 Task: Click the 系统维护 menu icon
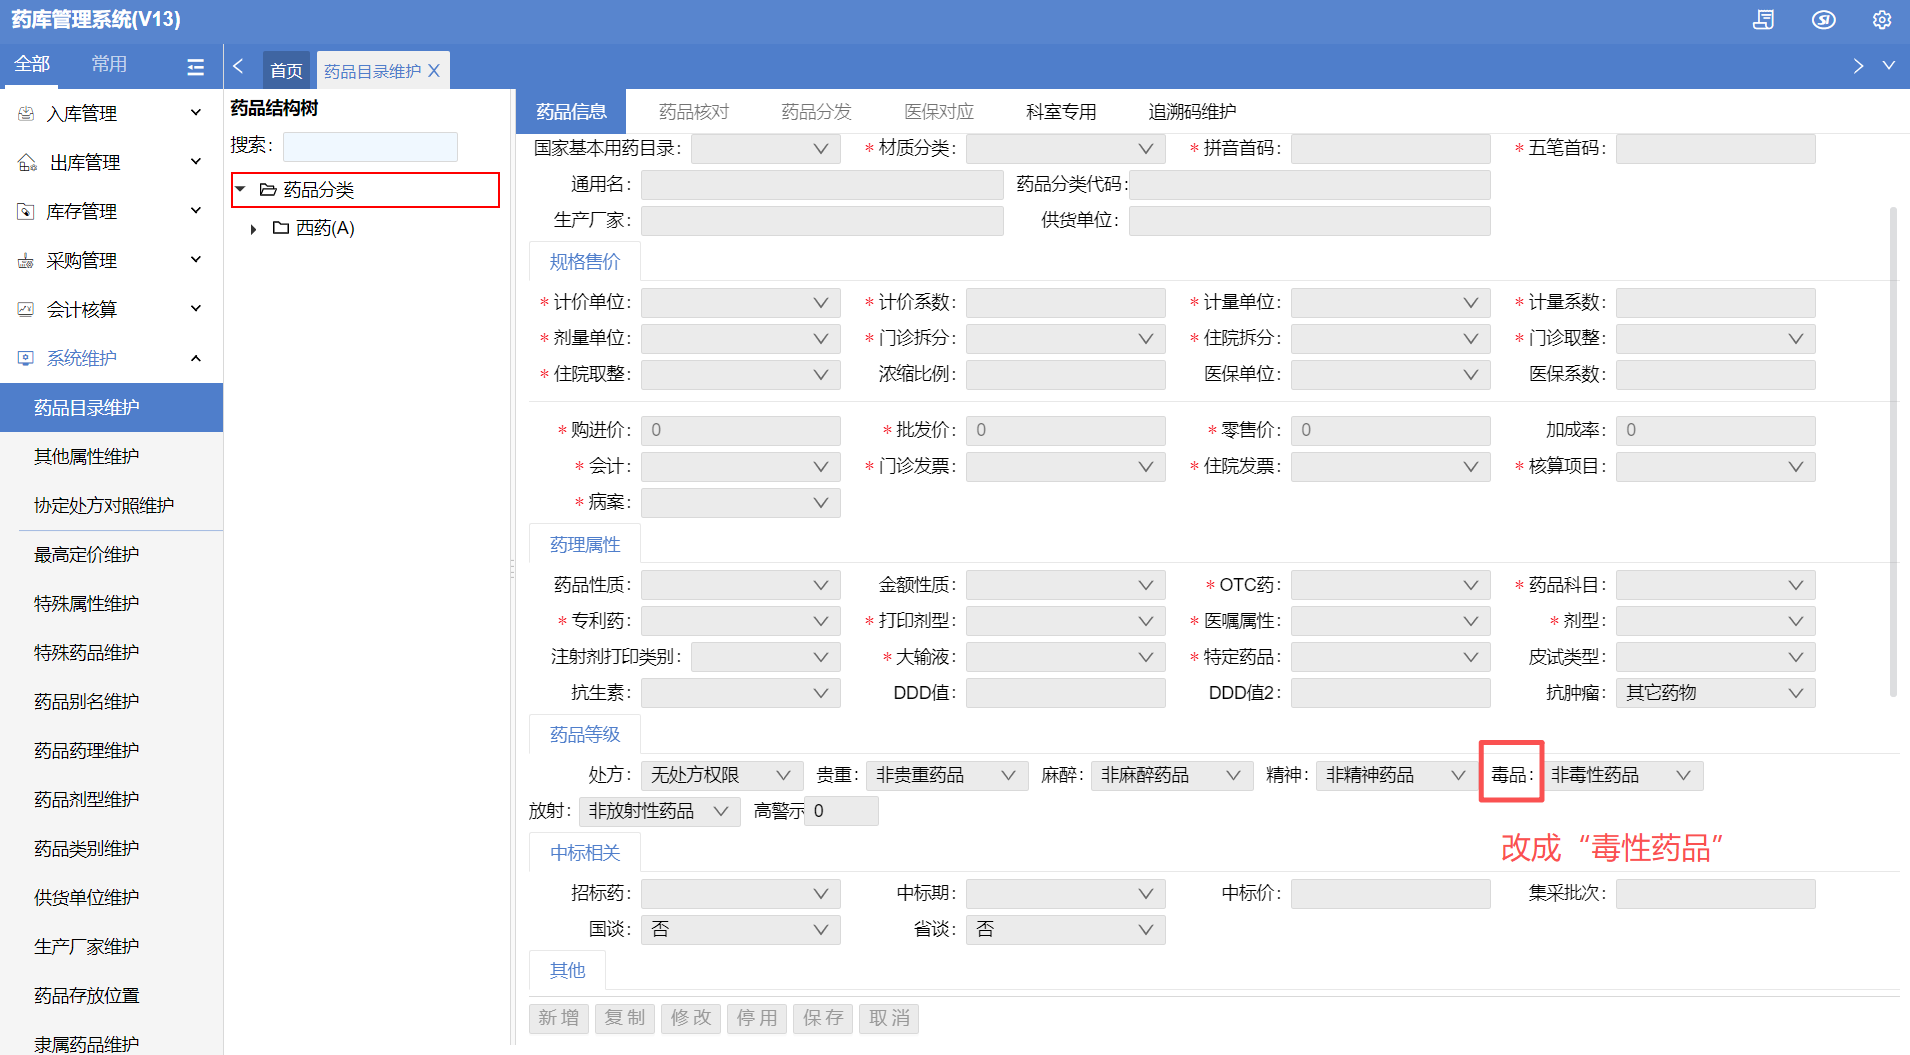coord(26,358)
